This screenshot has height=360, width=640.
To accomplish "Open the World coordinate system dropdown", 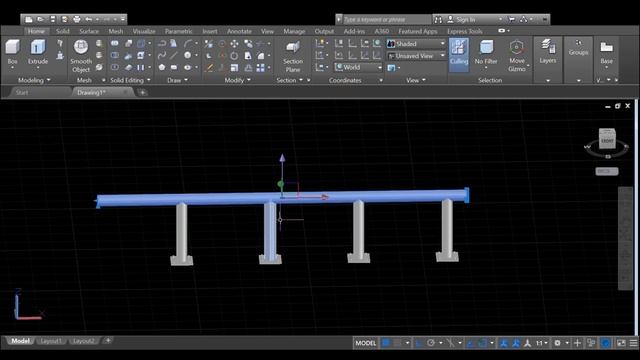I will tap(358, 67).
